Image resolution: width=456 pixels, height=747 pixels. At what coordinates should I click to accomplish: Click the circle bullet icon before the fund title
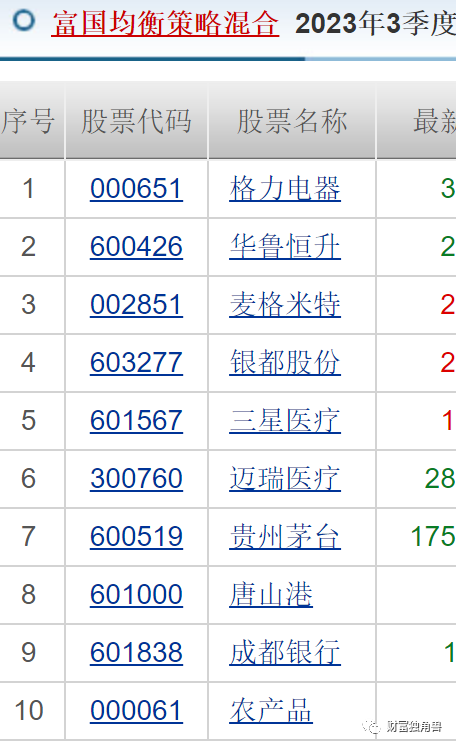point(24,20)
